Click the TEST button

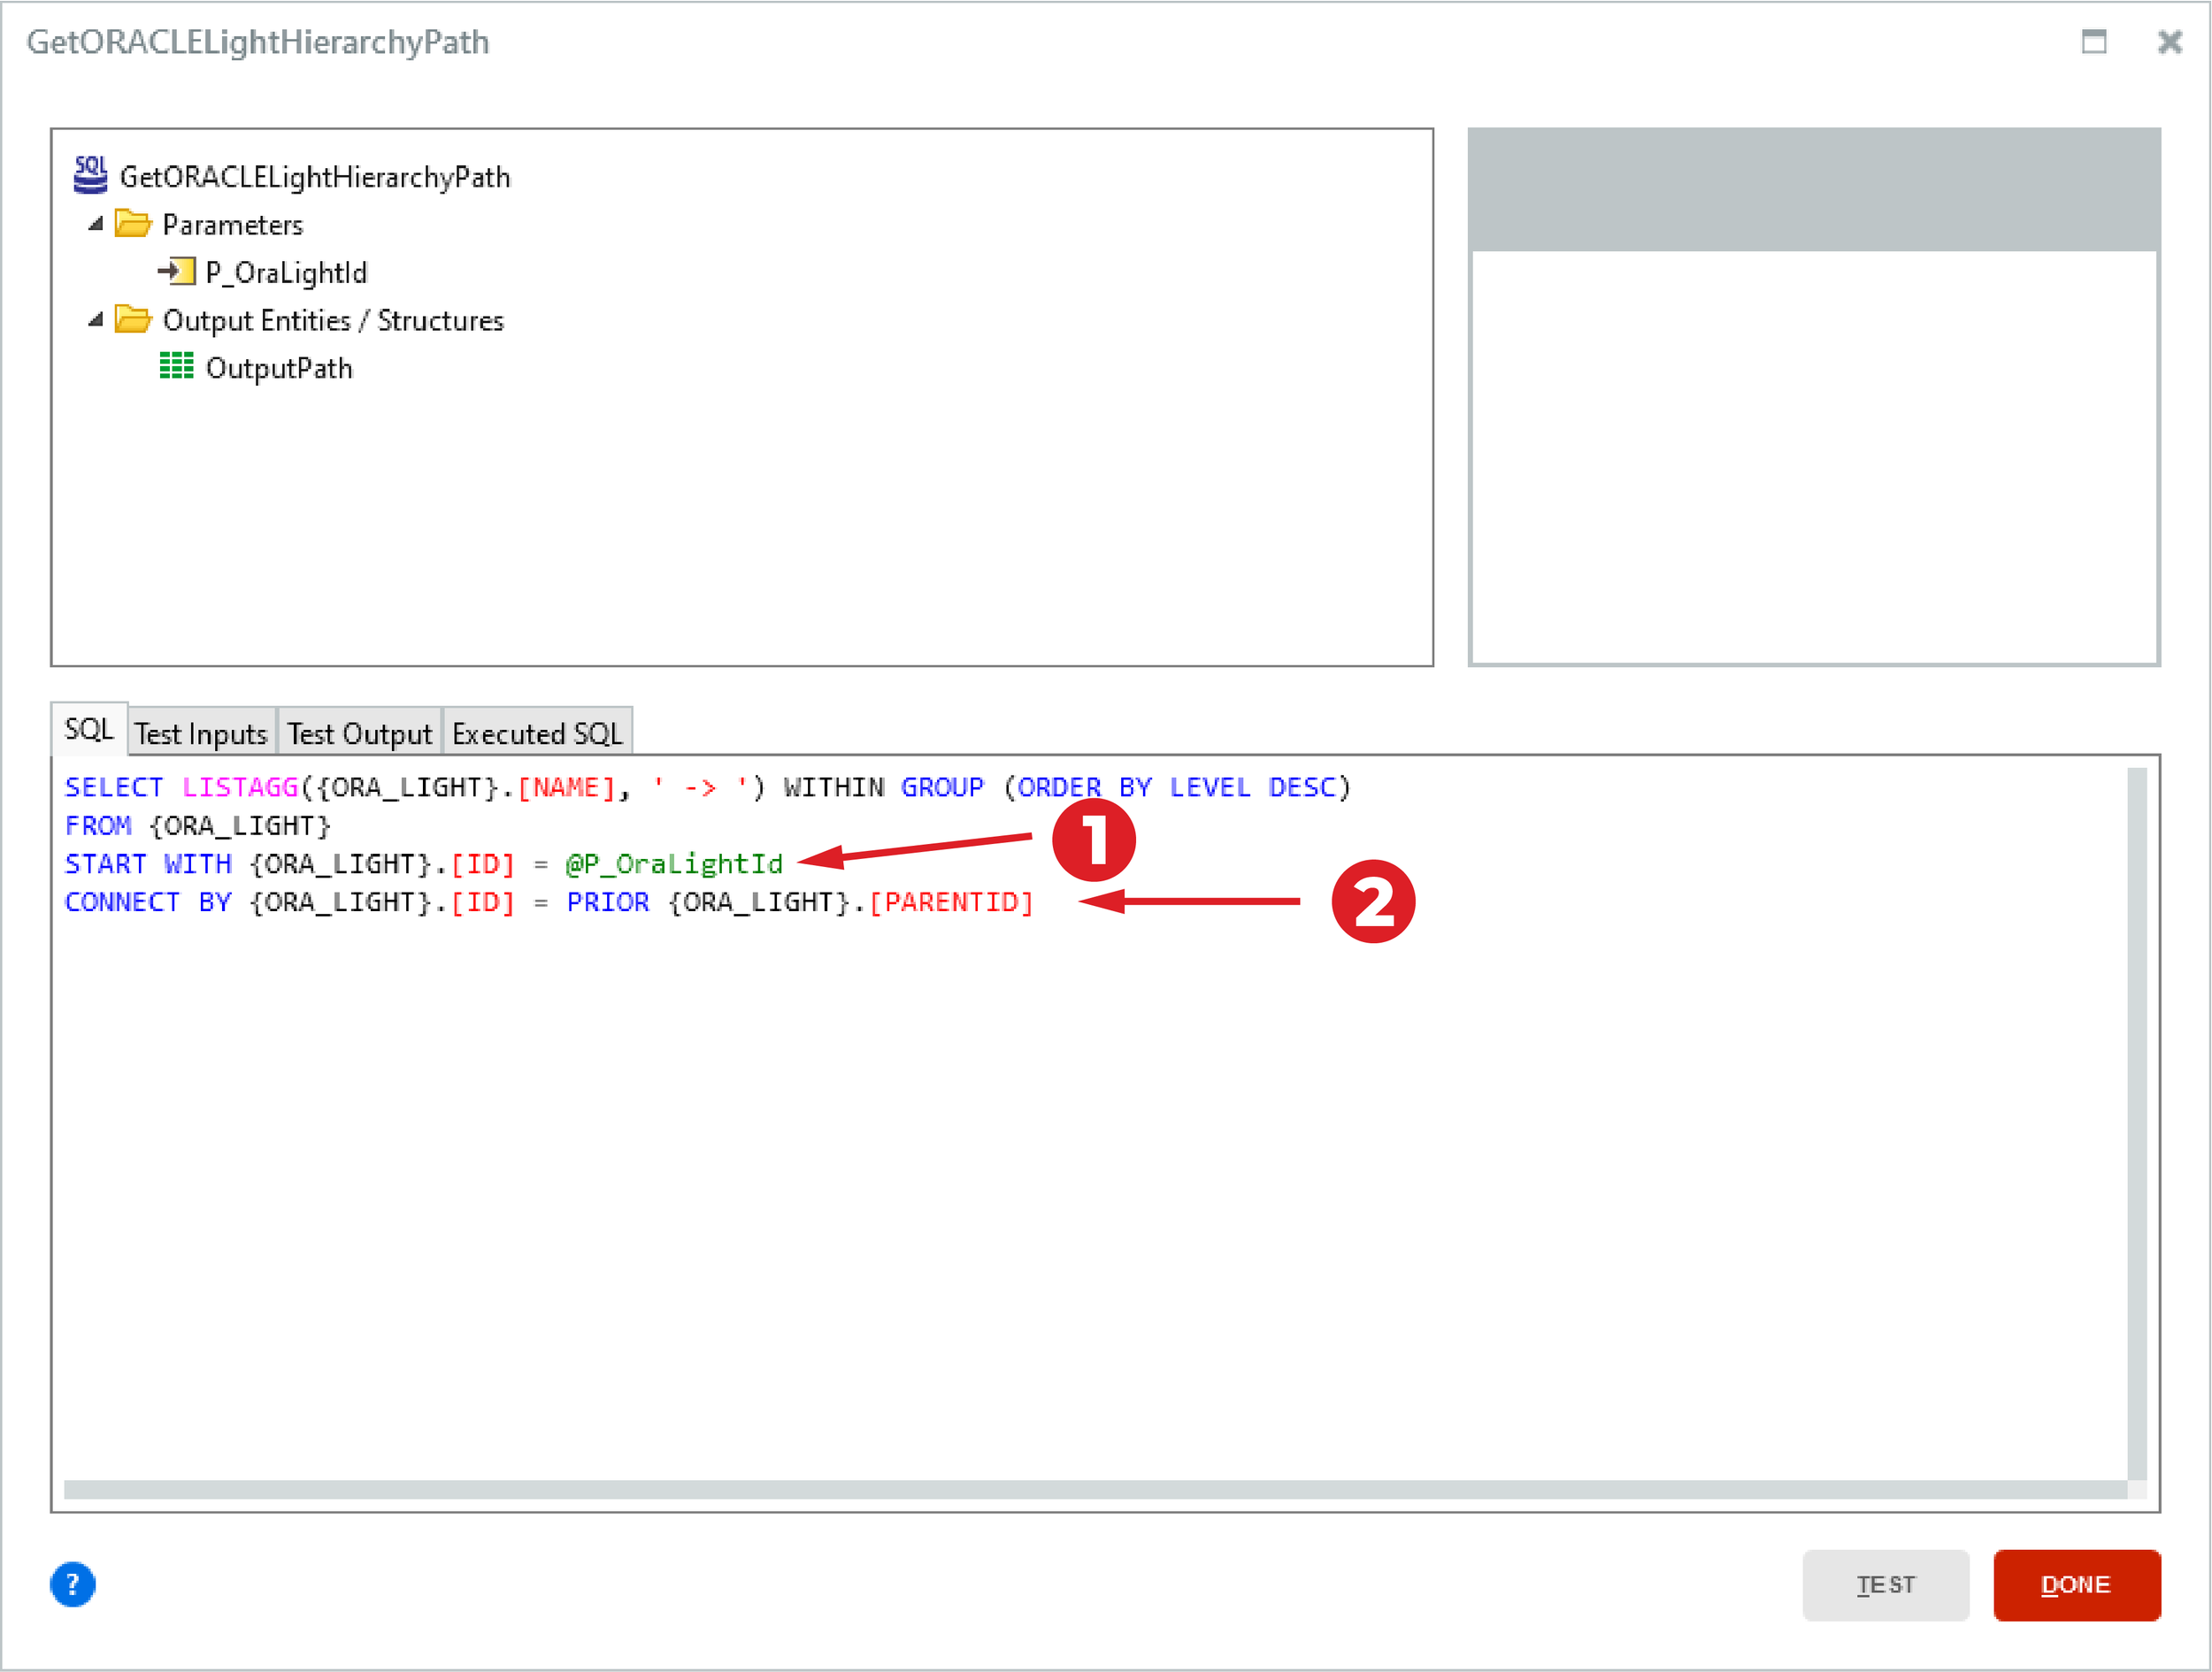(1886, 1585)
